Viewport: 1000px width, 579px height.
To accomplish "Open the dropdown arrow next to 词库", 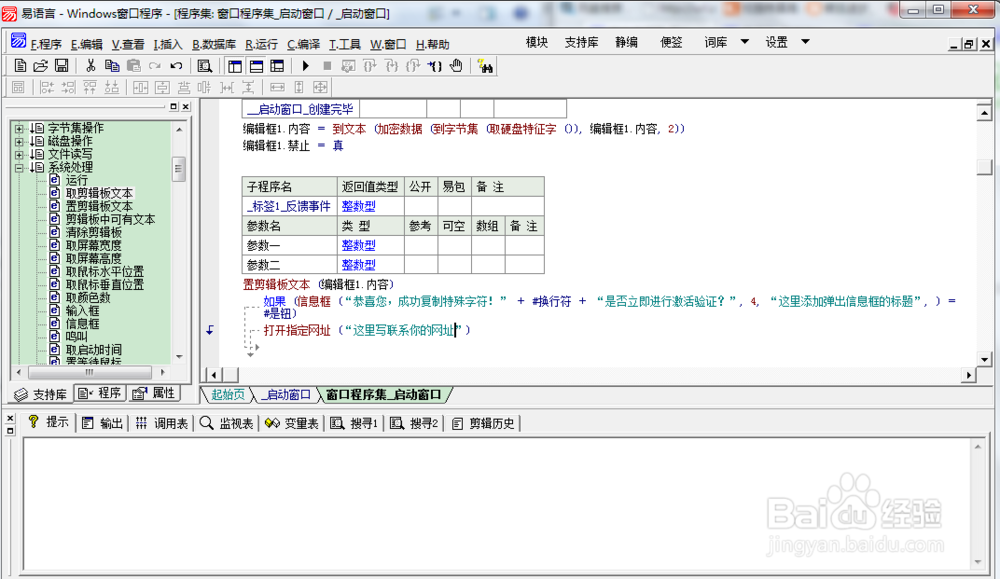I will pyautogui.click(x=744, y=42).
